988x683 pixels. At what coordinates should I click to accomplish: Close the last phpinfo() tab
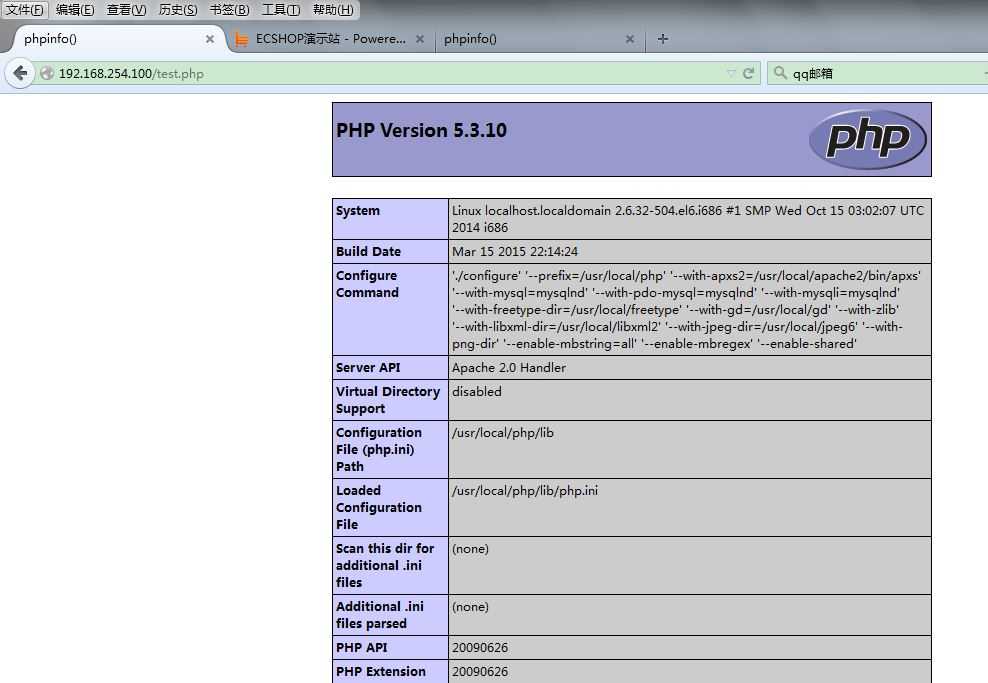(629, 39)
